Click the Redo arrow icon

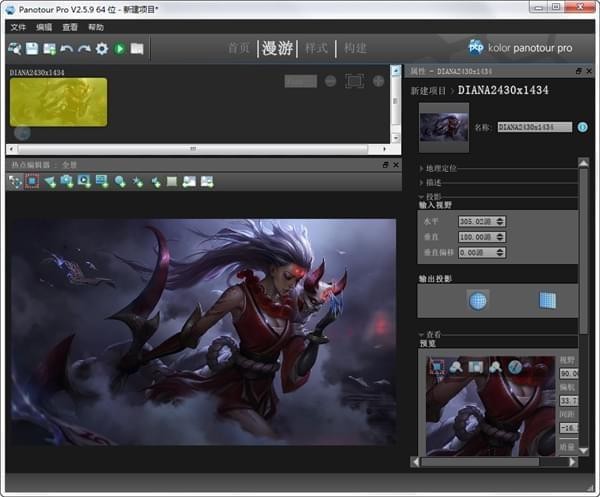84,48
